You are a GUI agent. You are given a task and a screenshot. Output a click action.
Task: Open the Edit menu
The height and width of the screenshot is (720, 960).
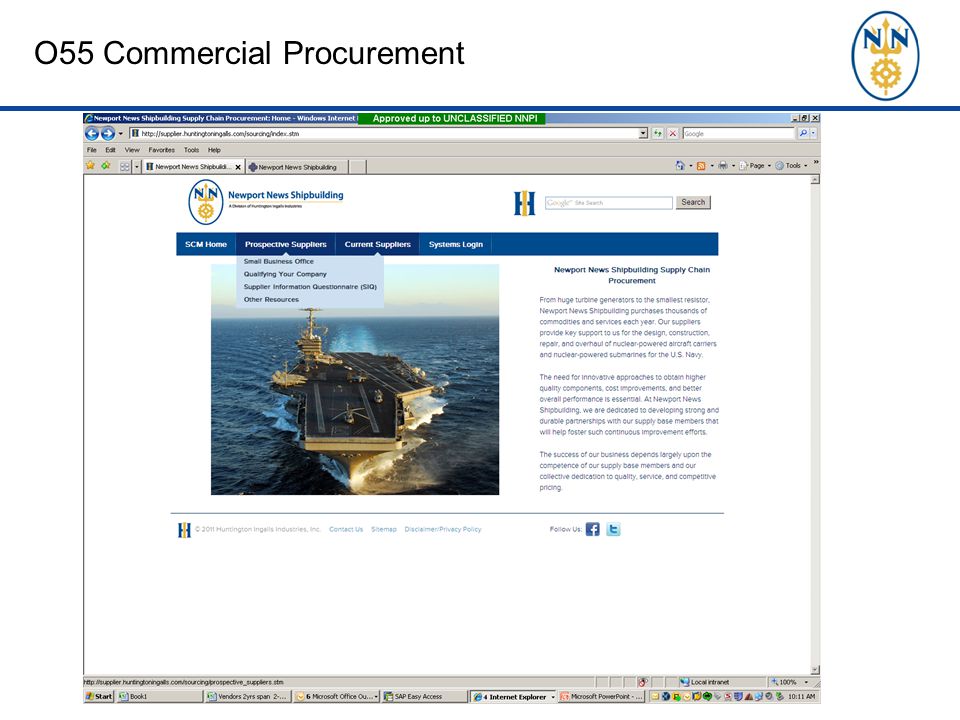click(110, 150)
